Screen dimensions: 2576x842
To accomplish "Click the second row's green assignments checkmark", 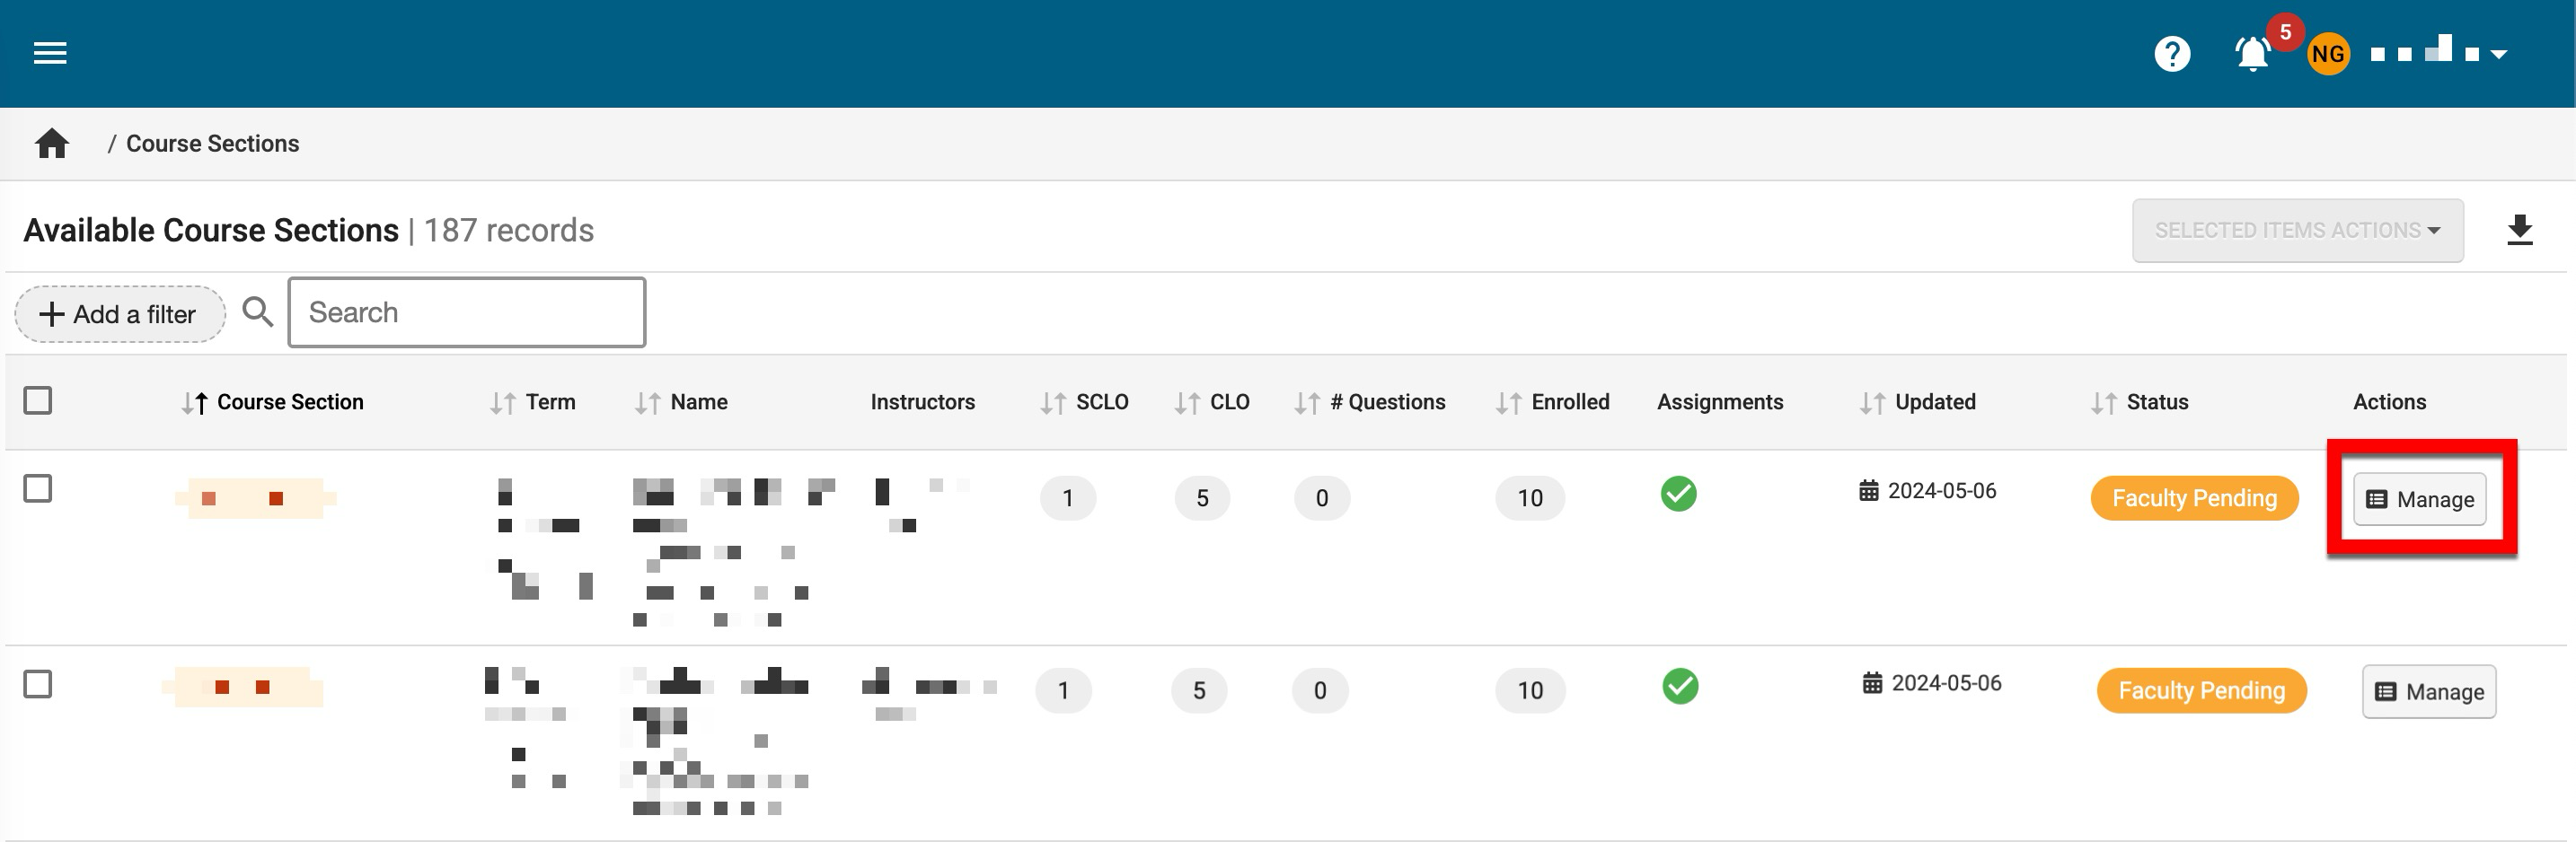I will 1680,686.
